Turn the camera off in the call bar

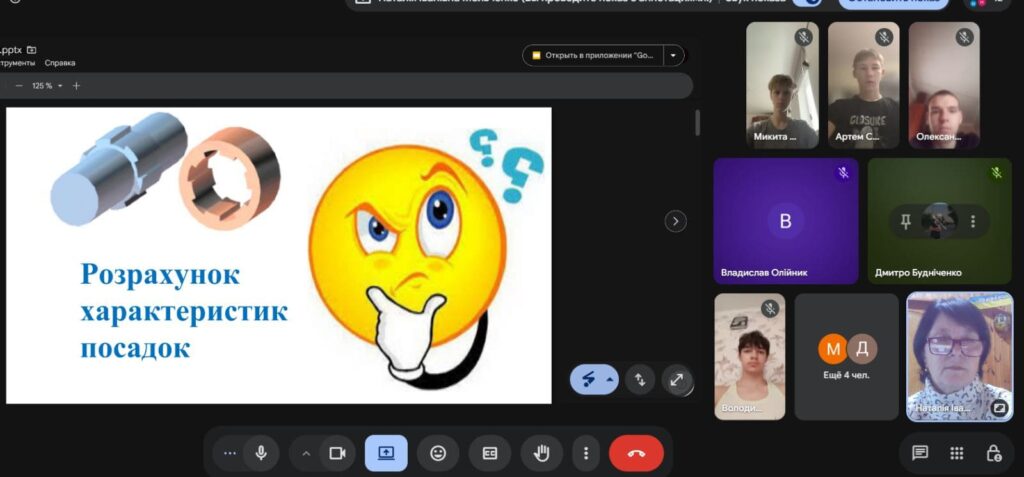pos(337,453)
